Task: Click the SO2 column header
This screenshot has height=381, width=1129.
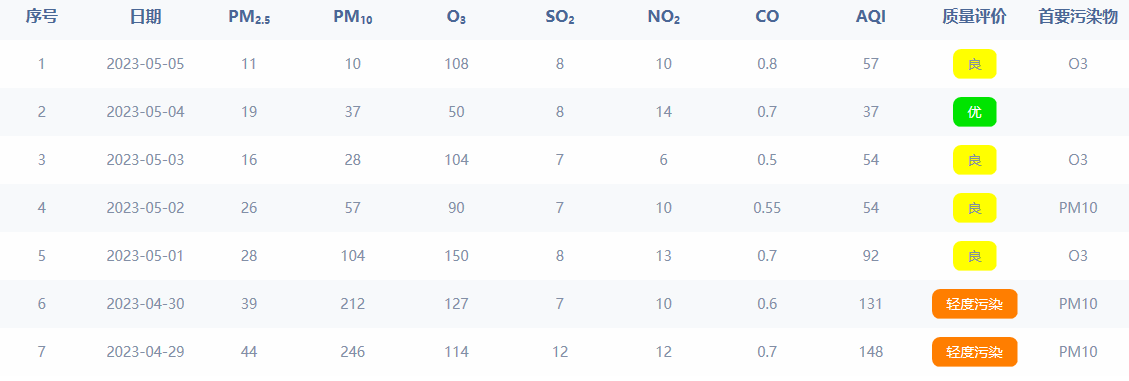Action: (559, 18)
